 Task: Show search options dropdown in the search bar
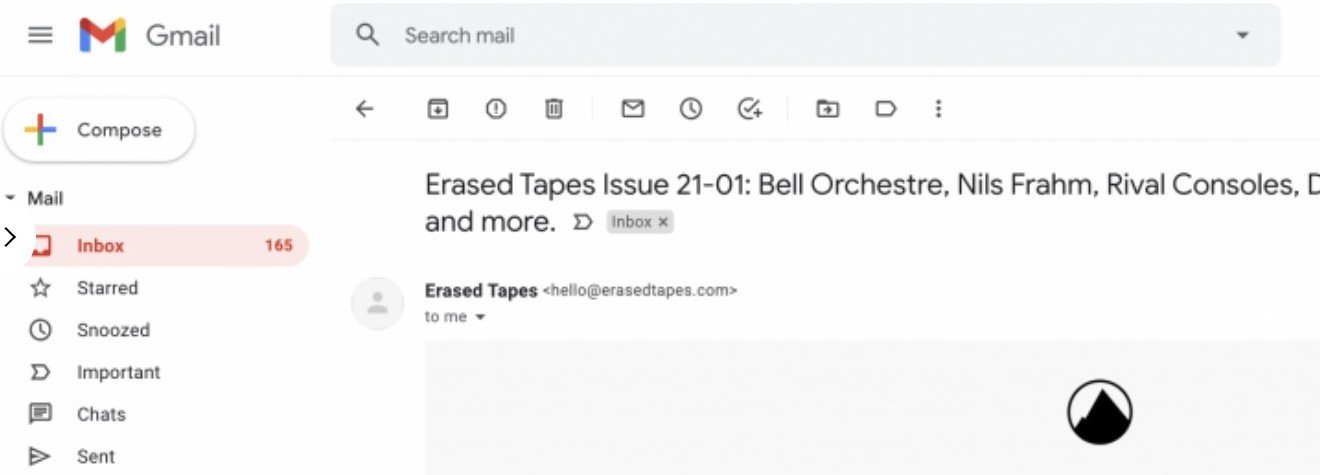tap(1243, 35)
